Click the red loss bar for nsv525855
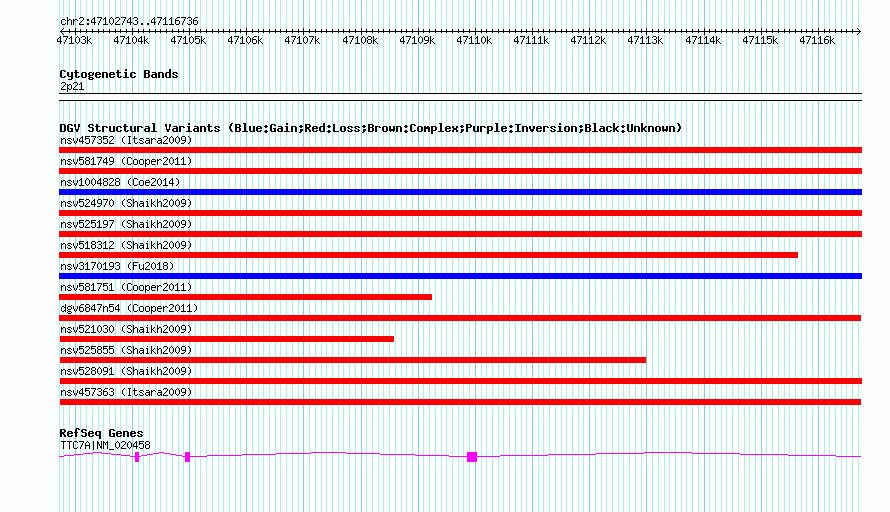This screenshot has width=890, height=512. 352,360
